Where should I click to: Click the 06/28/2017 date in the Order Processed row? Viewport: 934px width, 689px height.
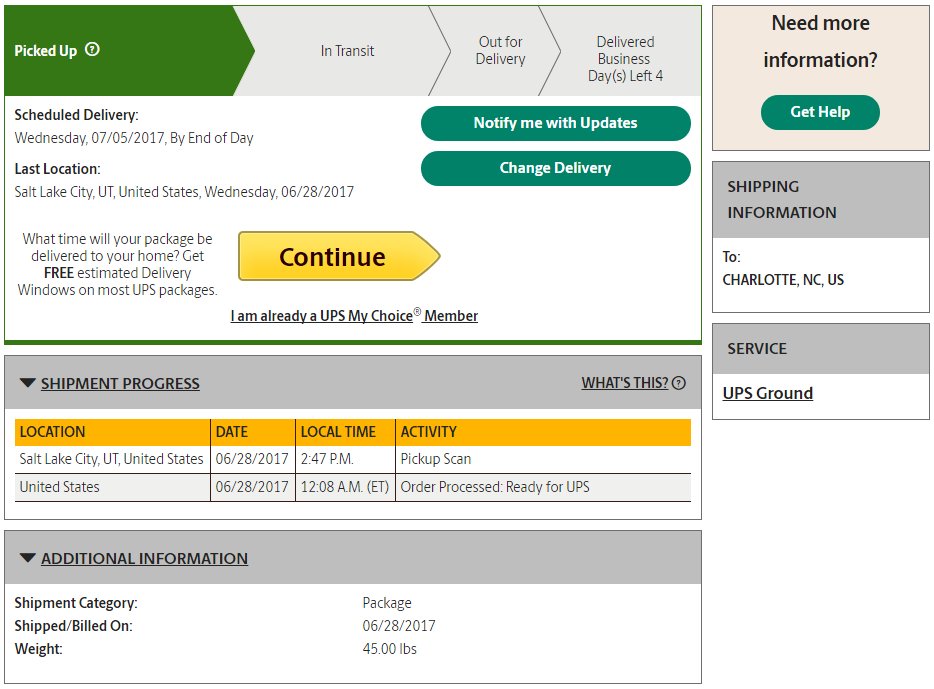[253, 487]
